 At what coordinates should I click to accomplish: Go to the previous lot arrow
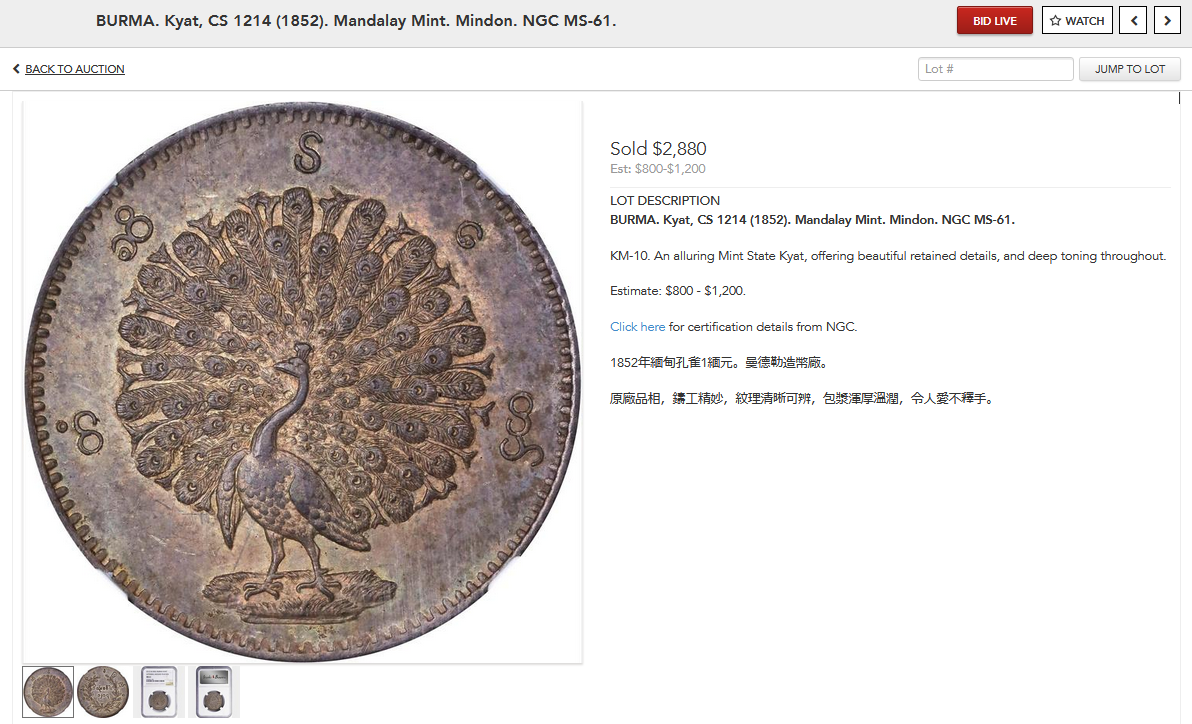[1133, 21]
